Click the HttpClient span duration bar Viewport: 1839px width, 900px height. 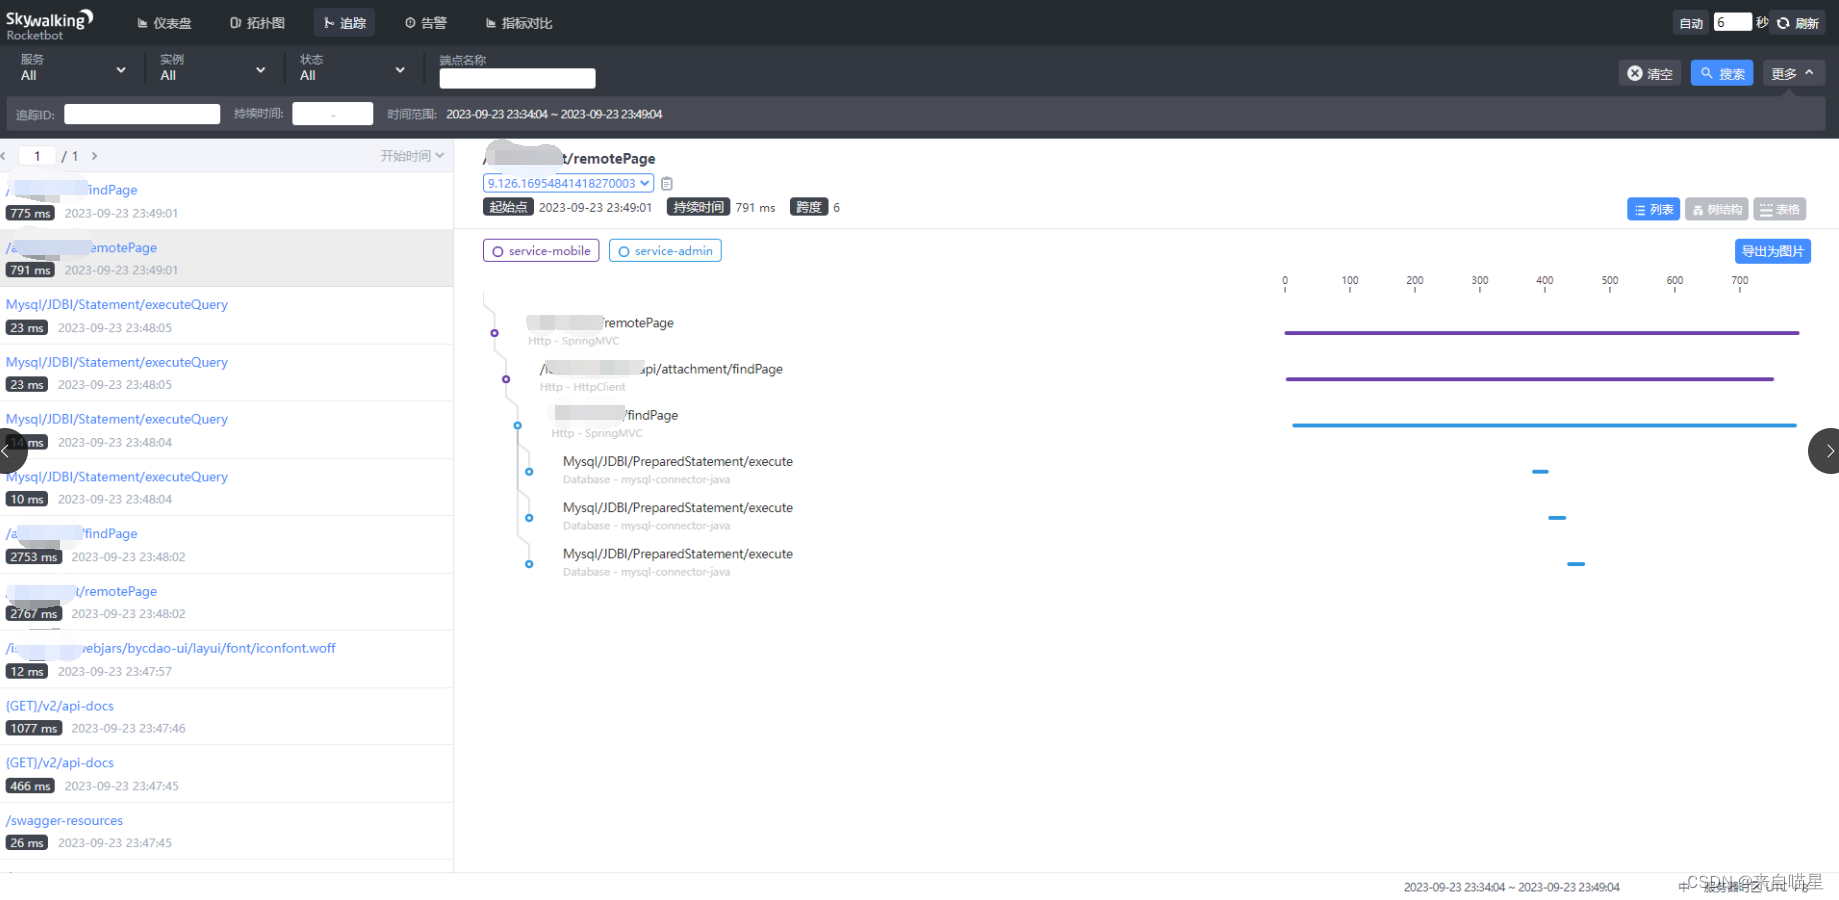pos(1529,379)
